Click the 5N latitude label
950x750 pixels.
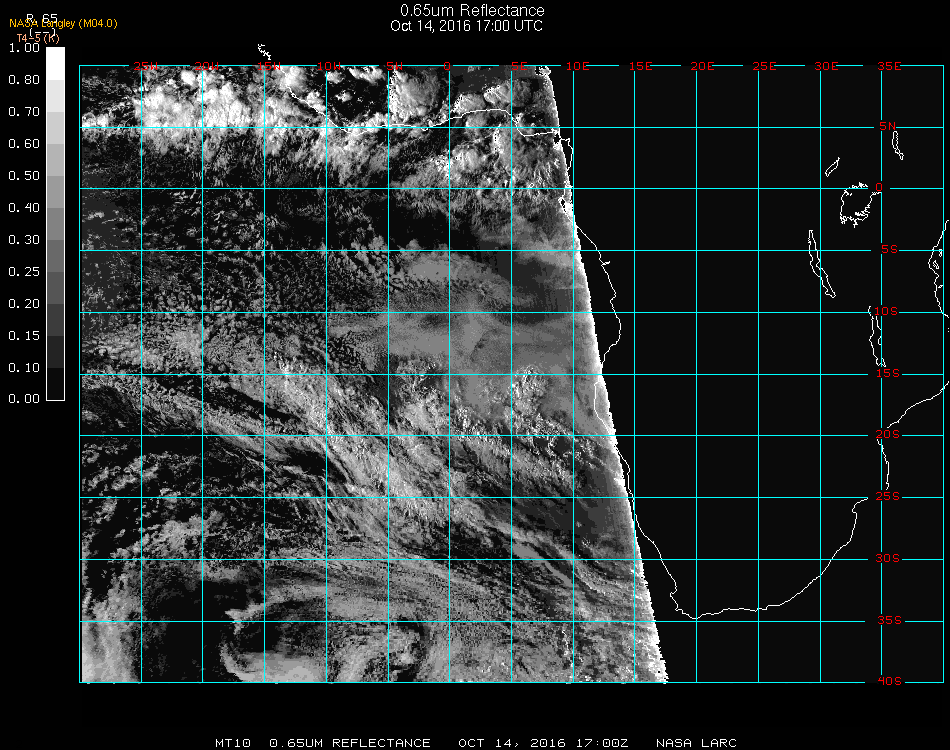tap(888, 126)
